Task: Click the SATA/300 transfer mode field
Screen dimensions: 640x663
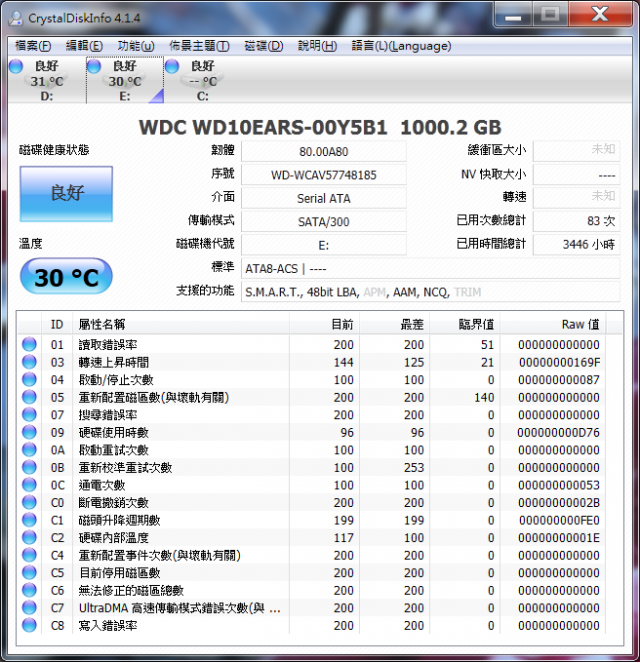Action: (324, 222)
